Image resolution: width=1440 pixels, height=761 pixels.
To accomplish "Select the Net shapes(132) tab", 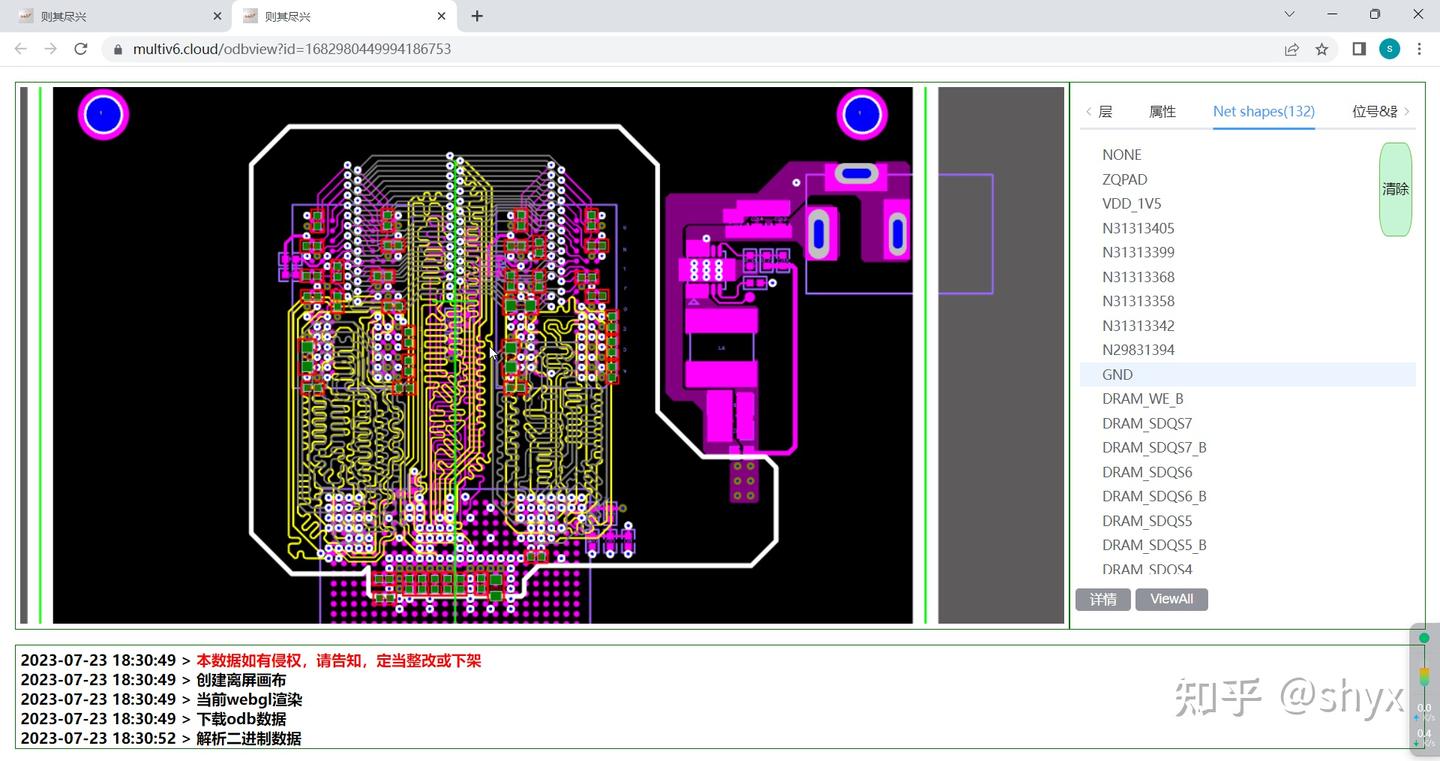I will tap(1264, 112).
